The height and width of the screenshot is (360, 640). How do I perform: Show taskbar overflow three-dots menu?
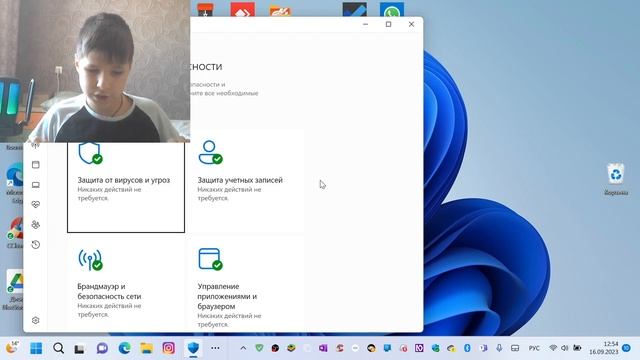point(216,348)
